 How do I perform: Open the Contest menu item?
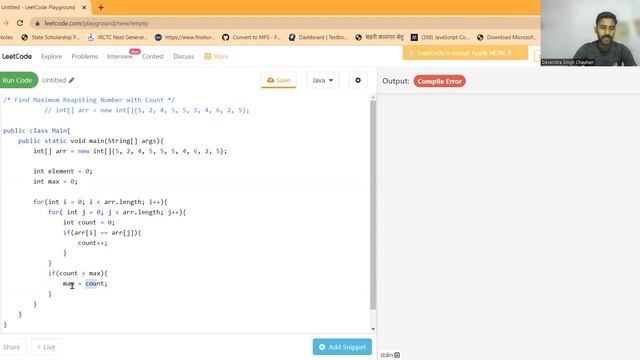click(x=153, y=56)
